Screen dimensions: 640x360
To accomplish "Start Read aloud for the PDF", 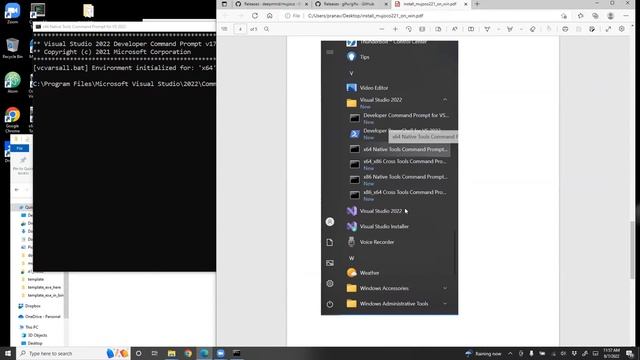I will [454, 29].
